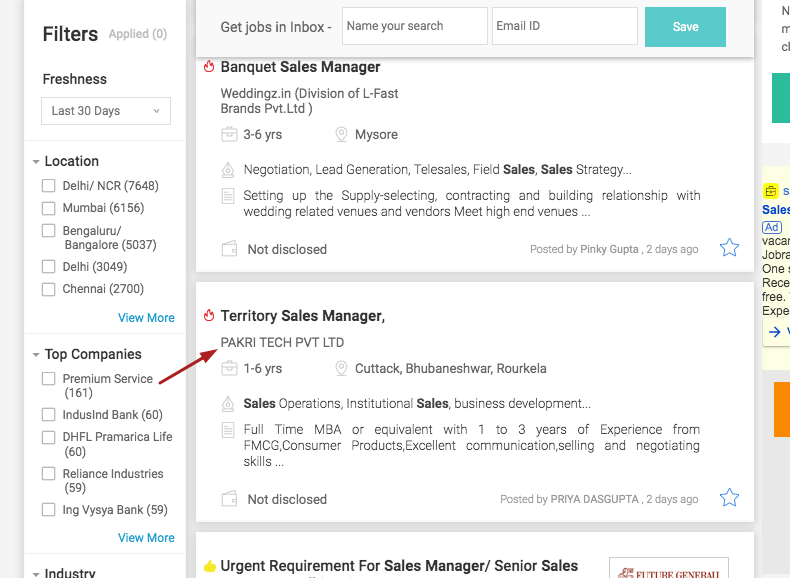
Task: Open the Freshness Last 30 Days dropdown
Action: 106,111
